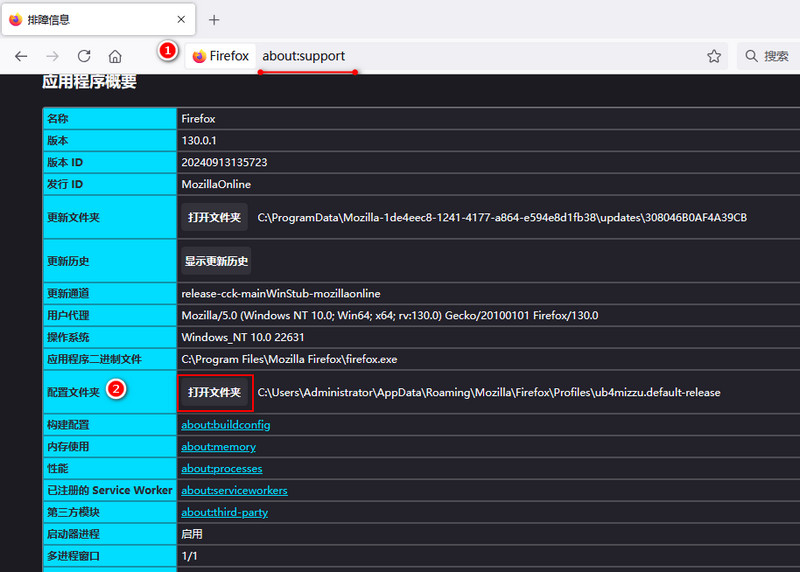This screenshot has height=572, width=800.
Task: Open the about:serviceworkers link
Action: point(234,491)
